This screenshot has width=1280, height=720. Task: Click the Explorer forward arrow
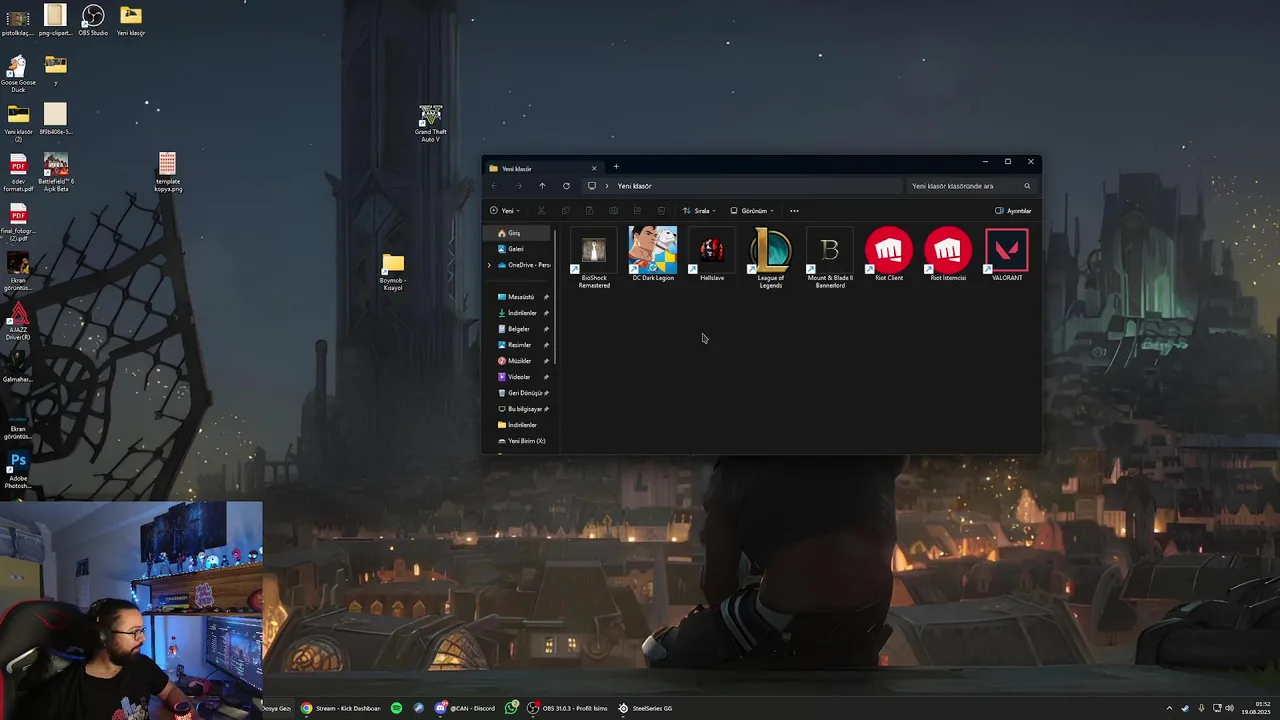(x=518, y=186)
